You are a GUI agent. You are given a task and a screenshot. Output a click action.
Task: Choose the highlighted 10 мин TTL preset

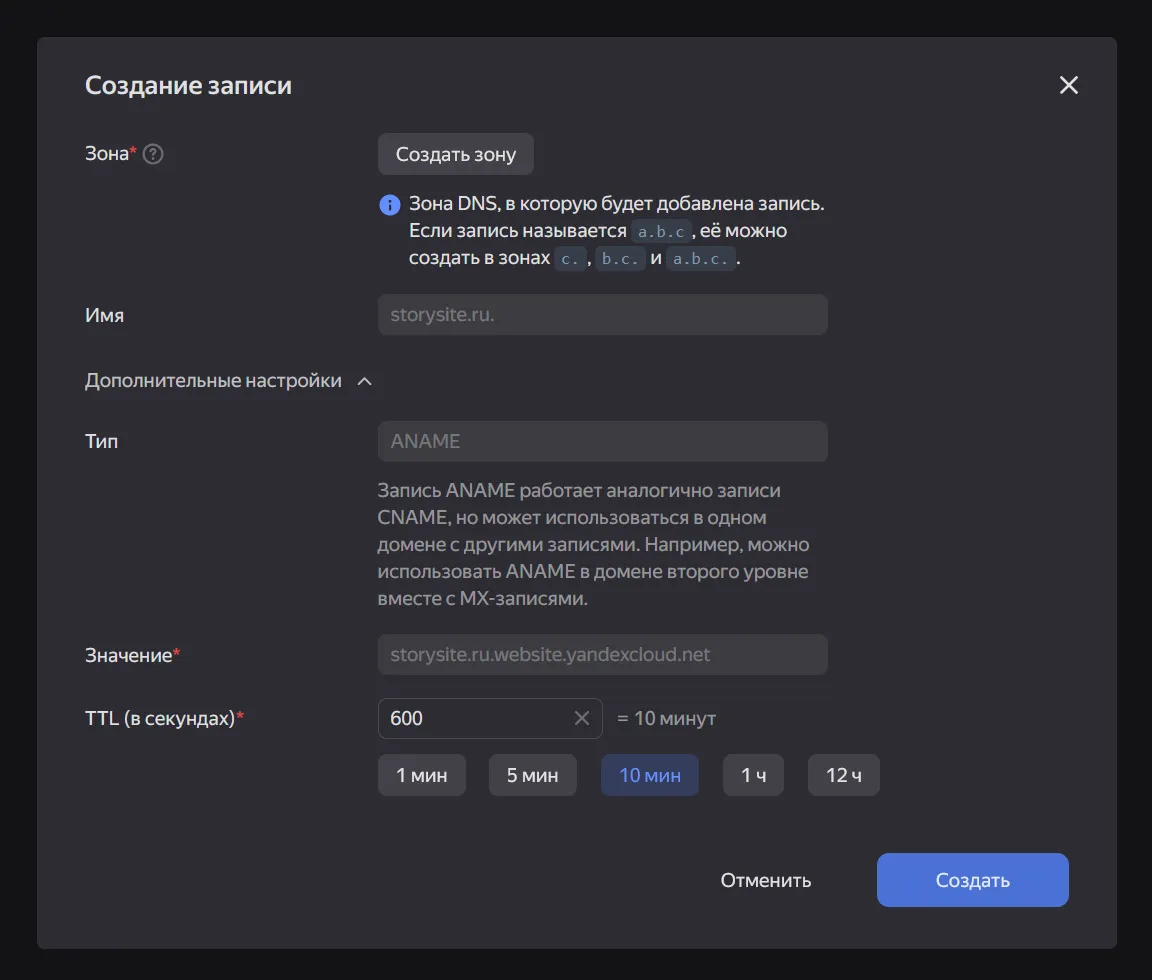click(649, 775)
